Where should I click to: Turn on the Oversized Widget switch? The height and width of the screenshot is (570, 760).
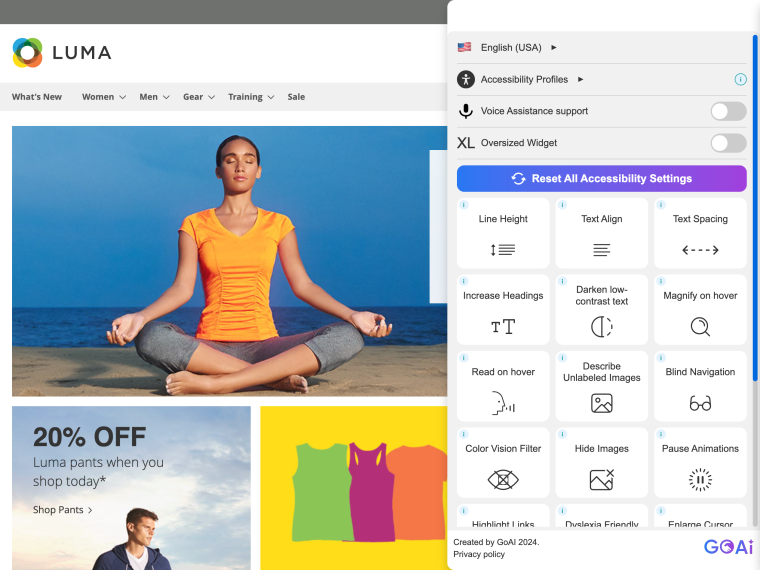click(728, 143)
